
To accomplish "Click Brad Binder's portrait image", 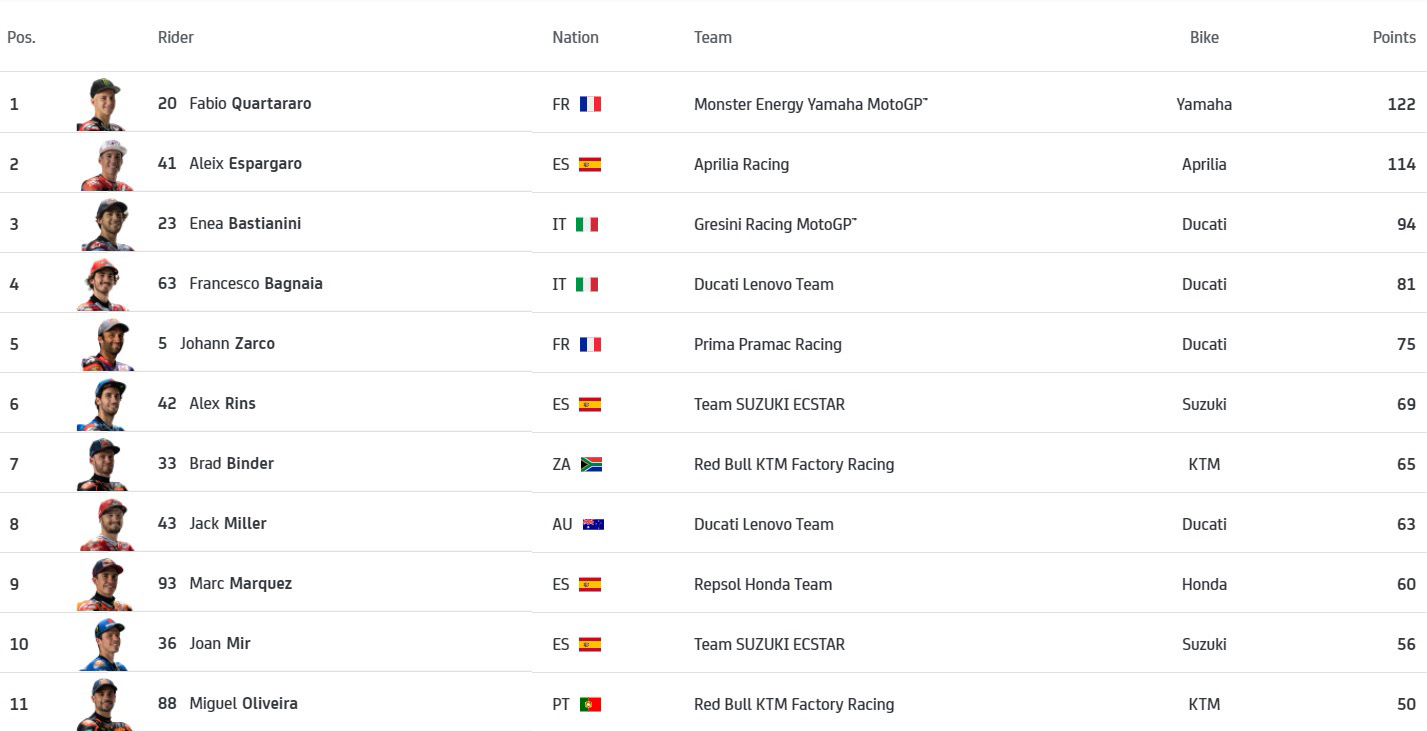I will point(103,465).
